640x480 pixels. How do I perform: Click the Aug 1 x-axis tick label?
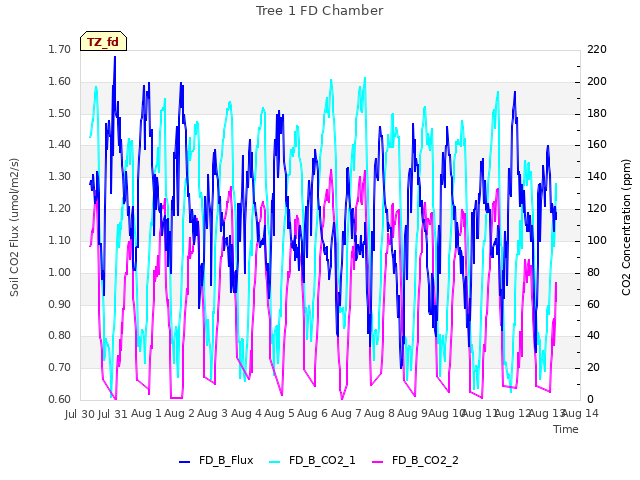[x=146, y=413]
